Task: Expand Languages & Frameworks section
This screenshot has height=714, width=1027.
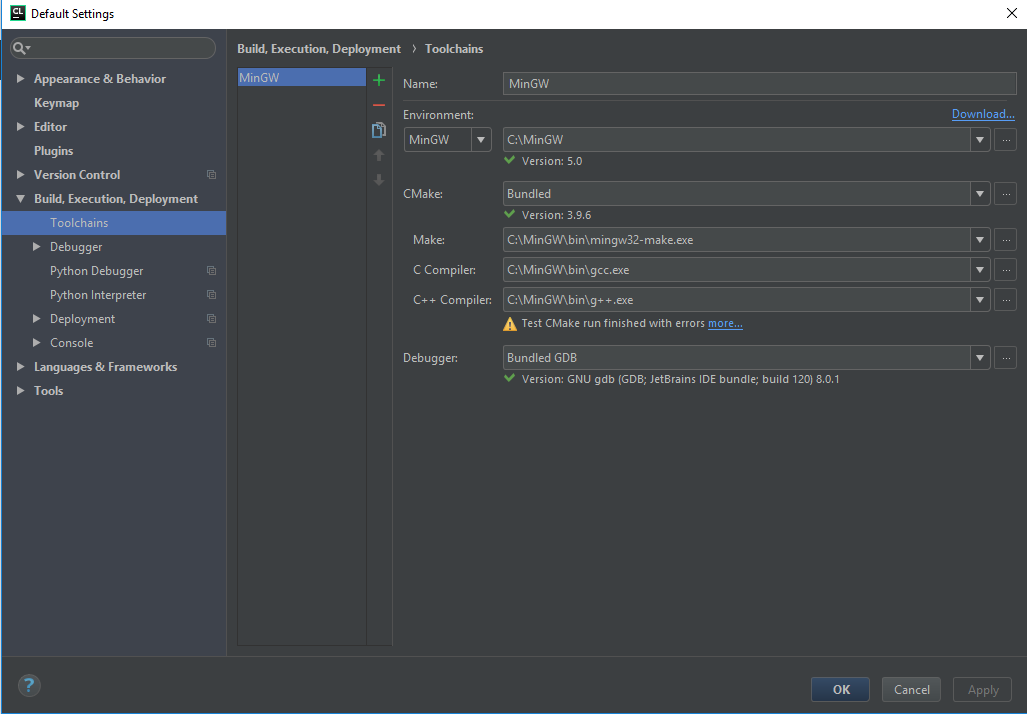Action: point(20,367)
